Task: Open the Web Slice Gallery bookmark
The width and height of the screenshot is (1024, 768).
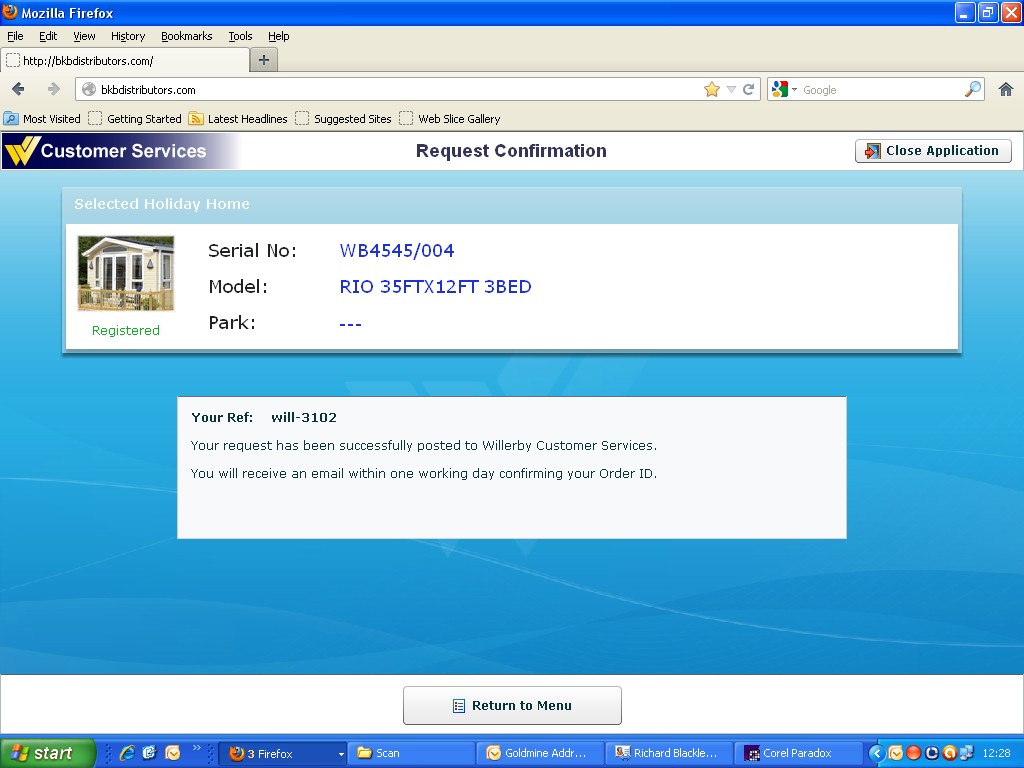Action: click(x=450, y=119)
